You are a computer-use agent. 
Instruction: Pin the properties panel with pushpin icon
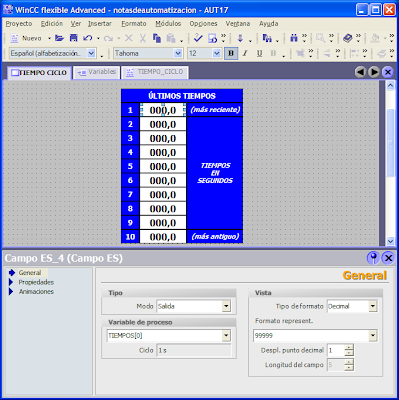click(373, 258)
